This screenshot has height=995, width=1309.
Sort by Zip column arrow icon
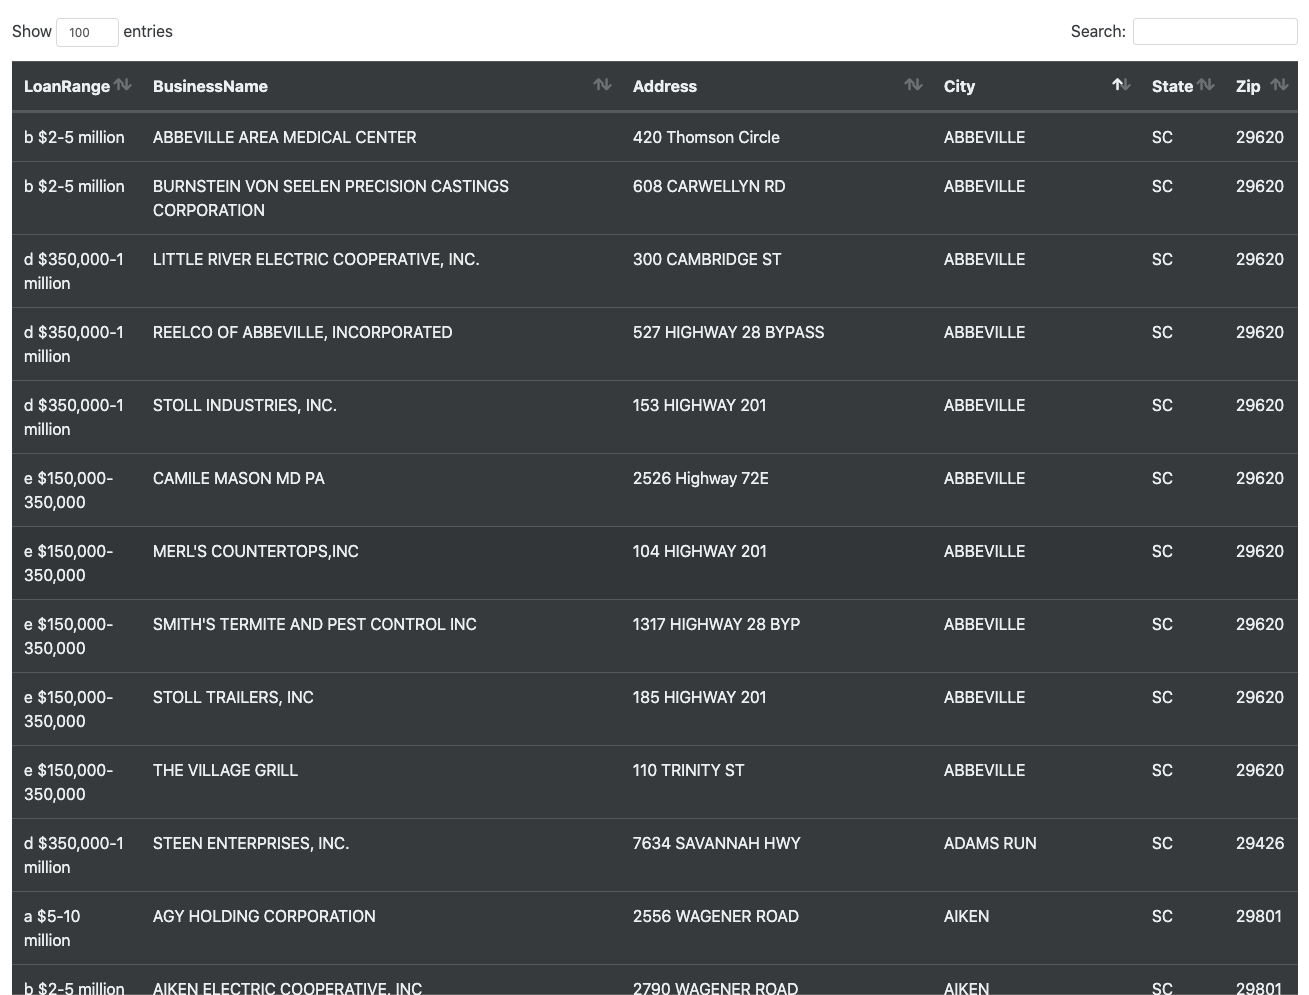(1279, 85)
